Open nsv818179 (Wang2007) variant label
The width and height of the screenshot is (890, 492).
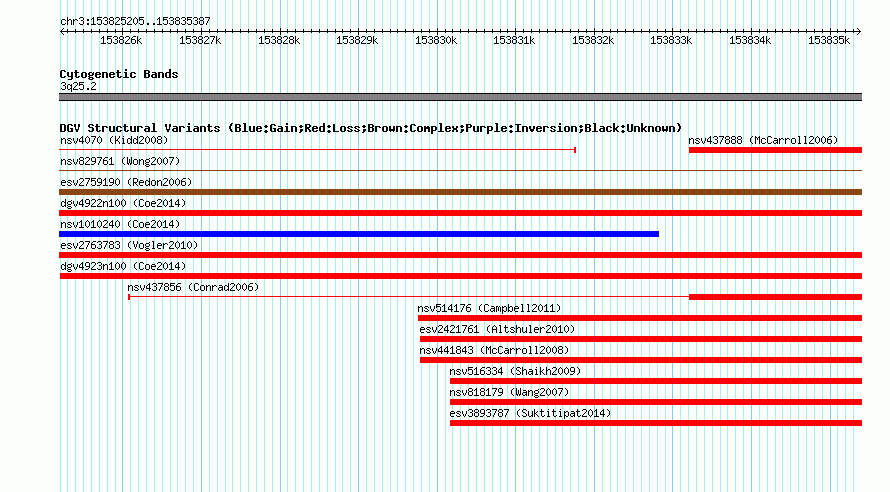[509, 392]
